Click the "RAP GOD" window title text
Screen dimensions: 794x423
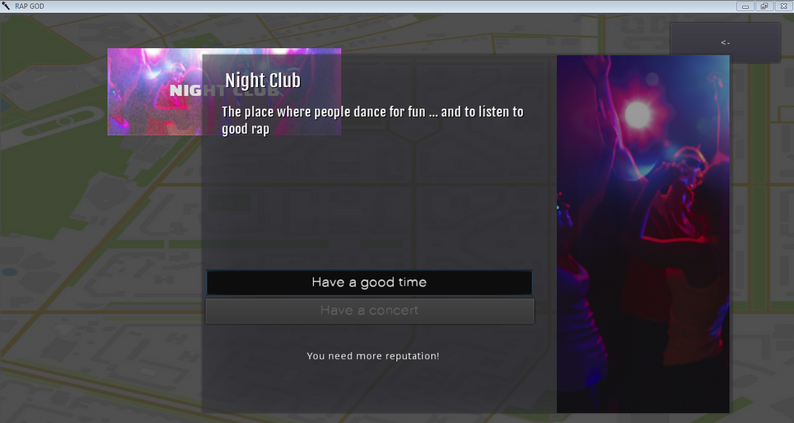pos(29,6)
